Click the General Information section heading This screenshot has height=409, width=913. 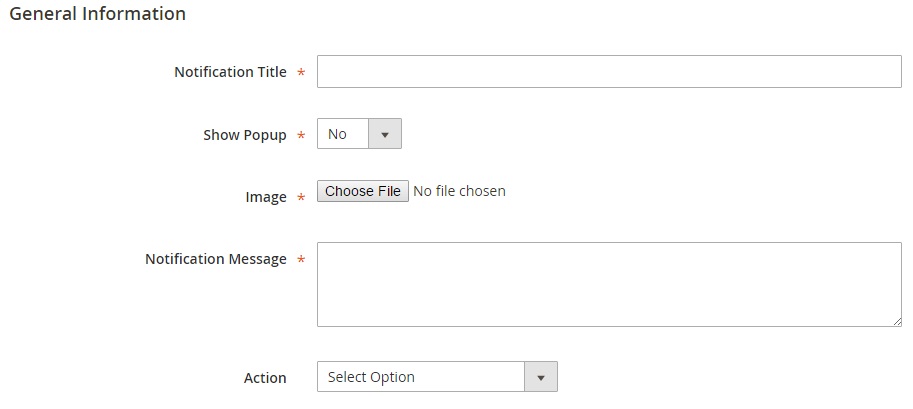pos(97,14)
